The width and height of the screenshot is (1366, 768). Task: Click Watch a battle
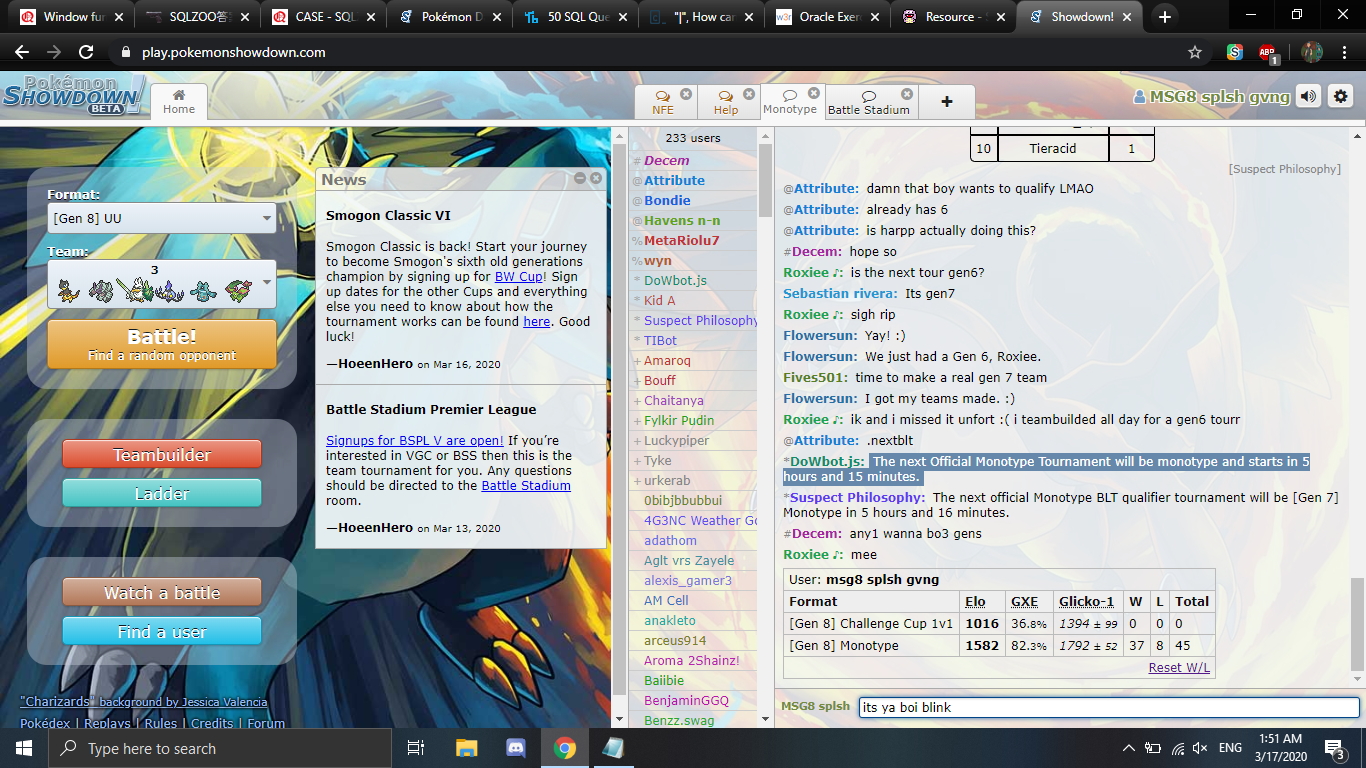pyautogui.click(x=162, y=592)
